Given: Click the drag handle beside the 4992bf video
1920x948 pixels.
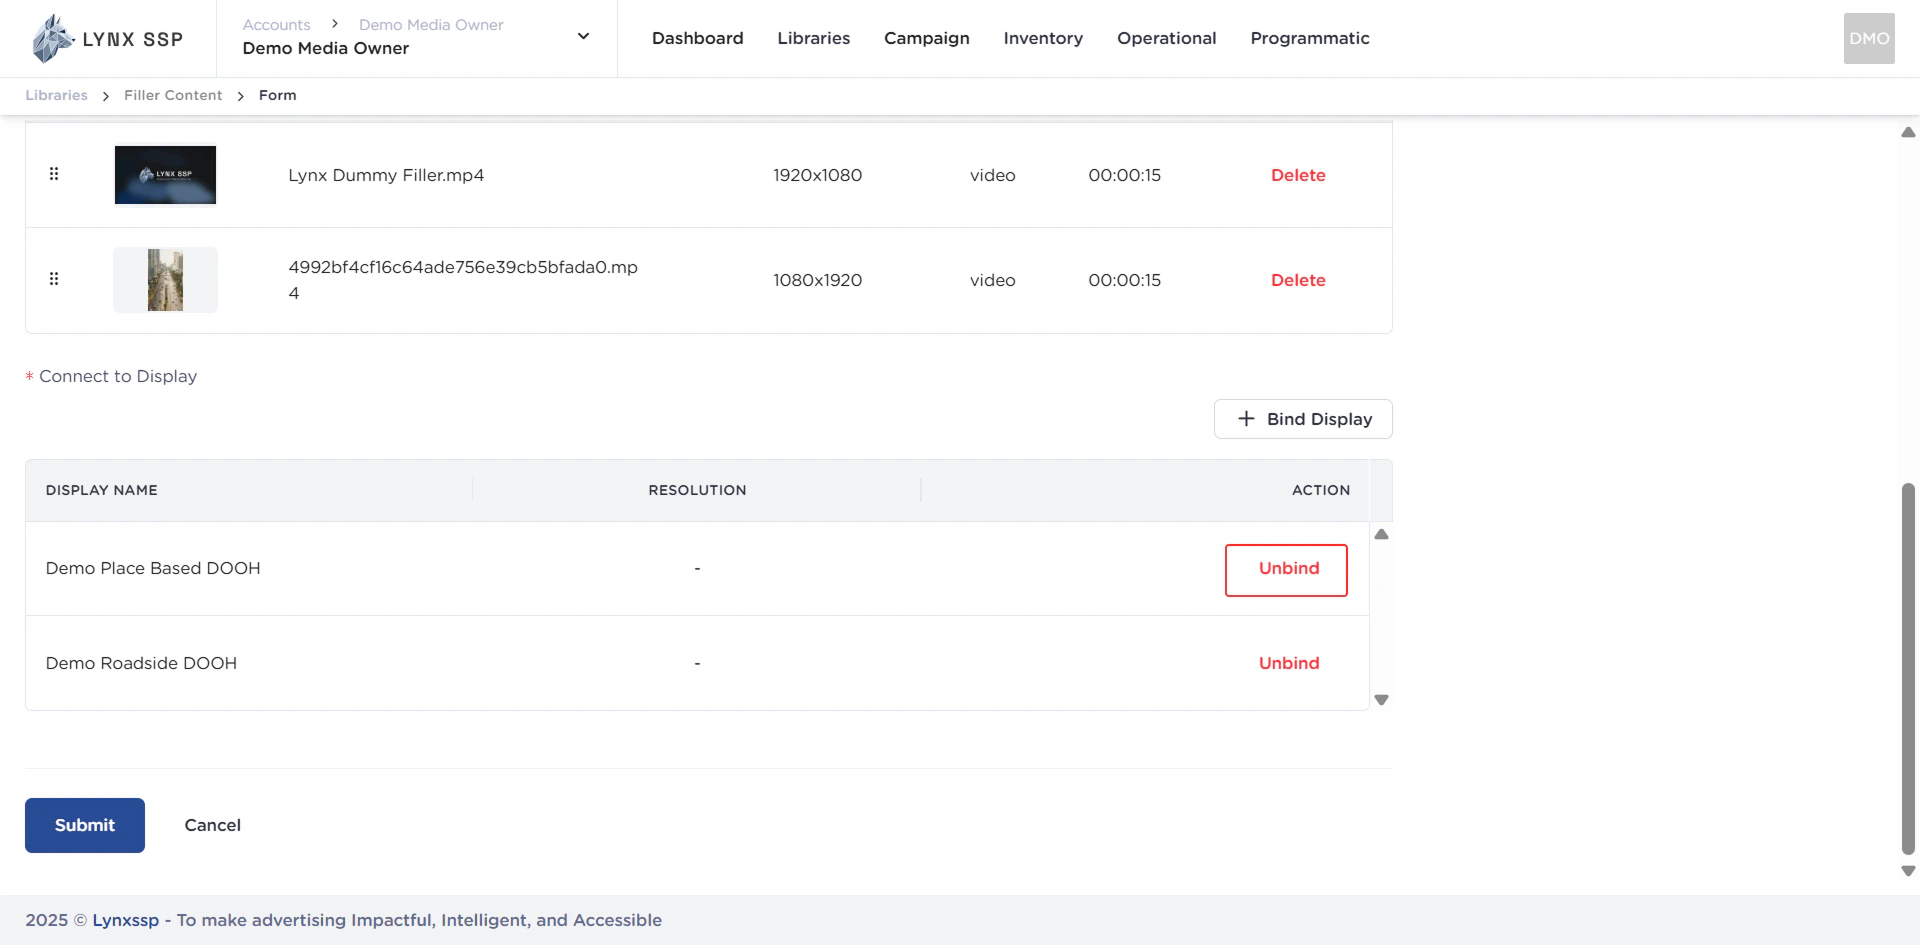Looking at the screenshot, I should (55, 280).
